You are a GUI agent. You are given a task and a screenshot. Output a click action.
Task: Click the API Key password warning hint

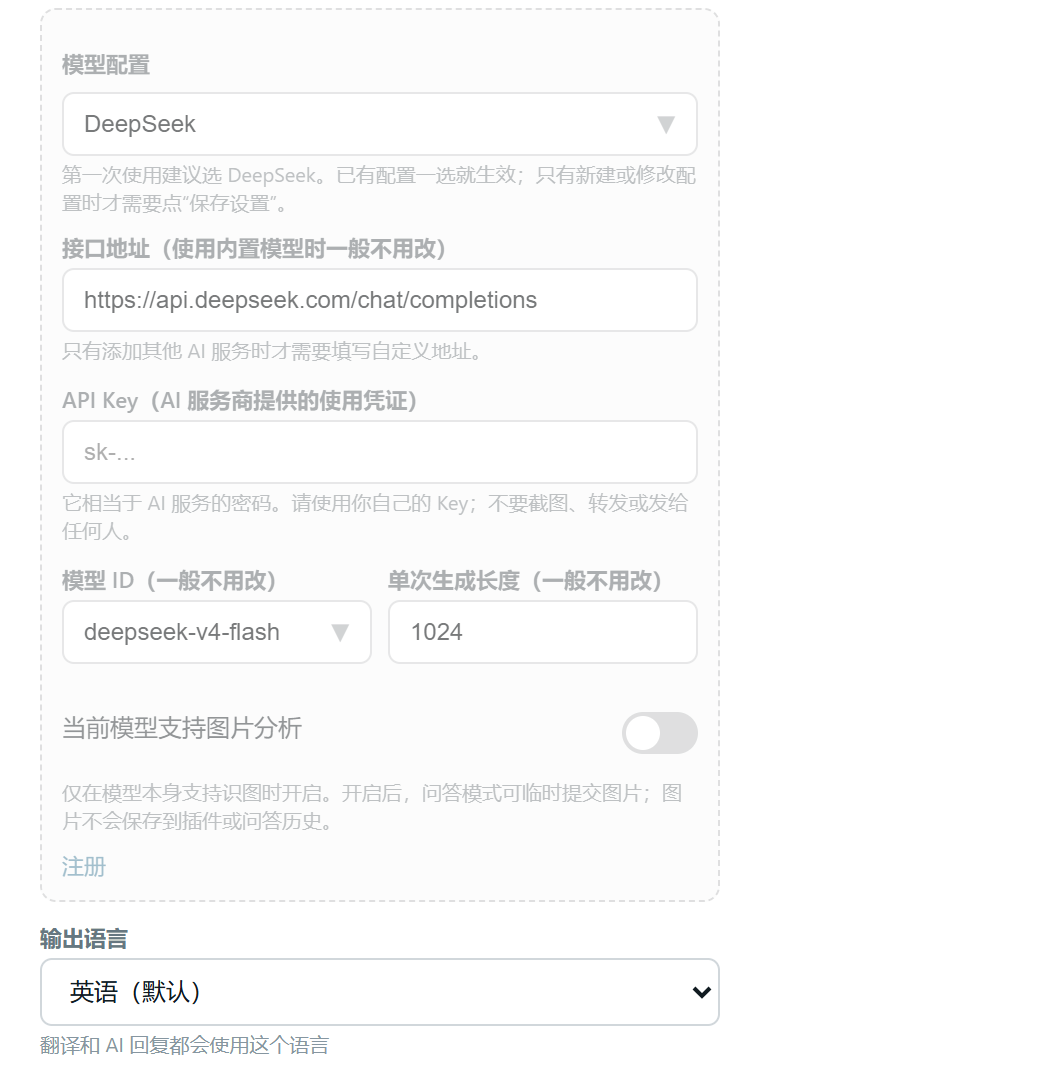pyautogui.click(x=375, y=517)
